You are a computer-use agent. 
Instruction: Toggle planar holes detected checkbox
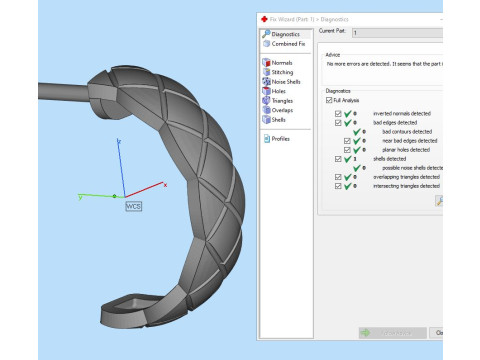tap(347, 150)
